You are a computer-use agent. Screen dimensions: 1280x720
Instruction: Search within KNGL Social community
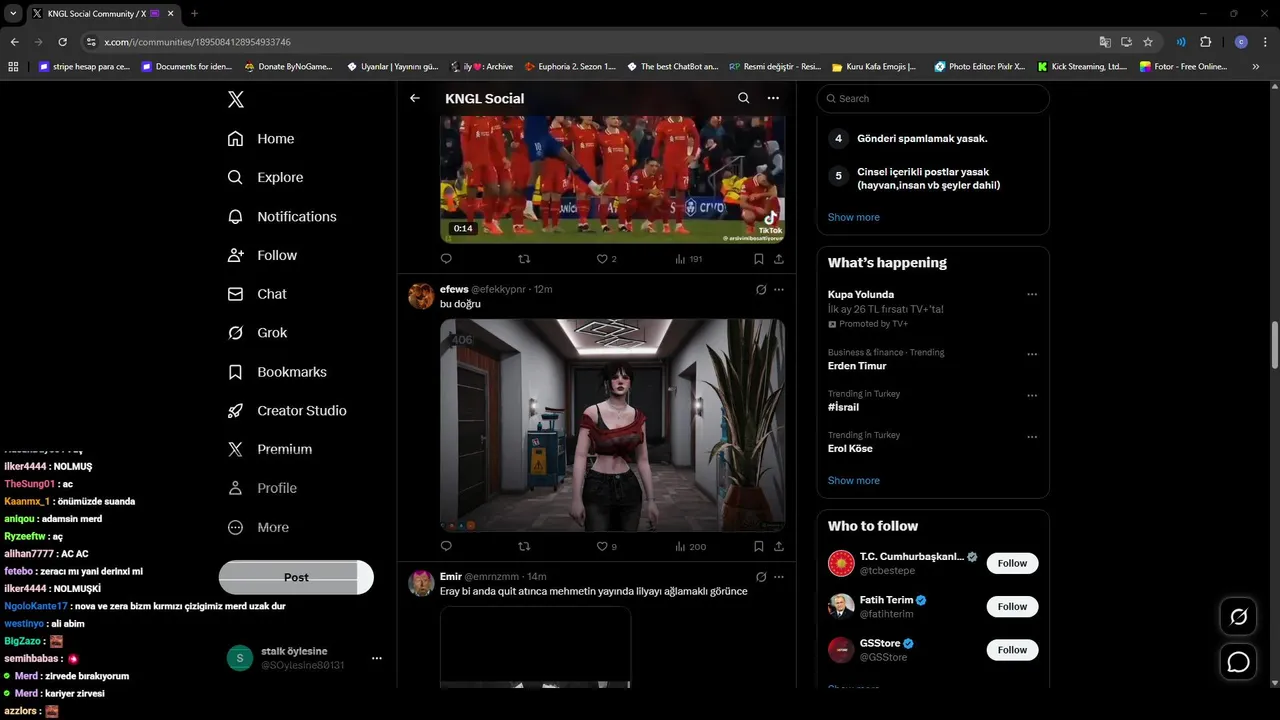pos(743,98)
